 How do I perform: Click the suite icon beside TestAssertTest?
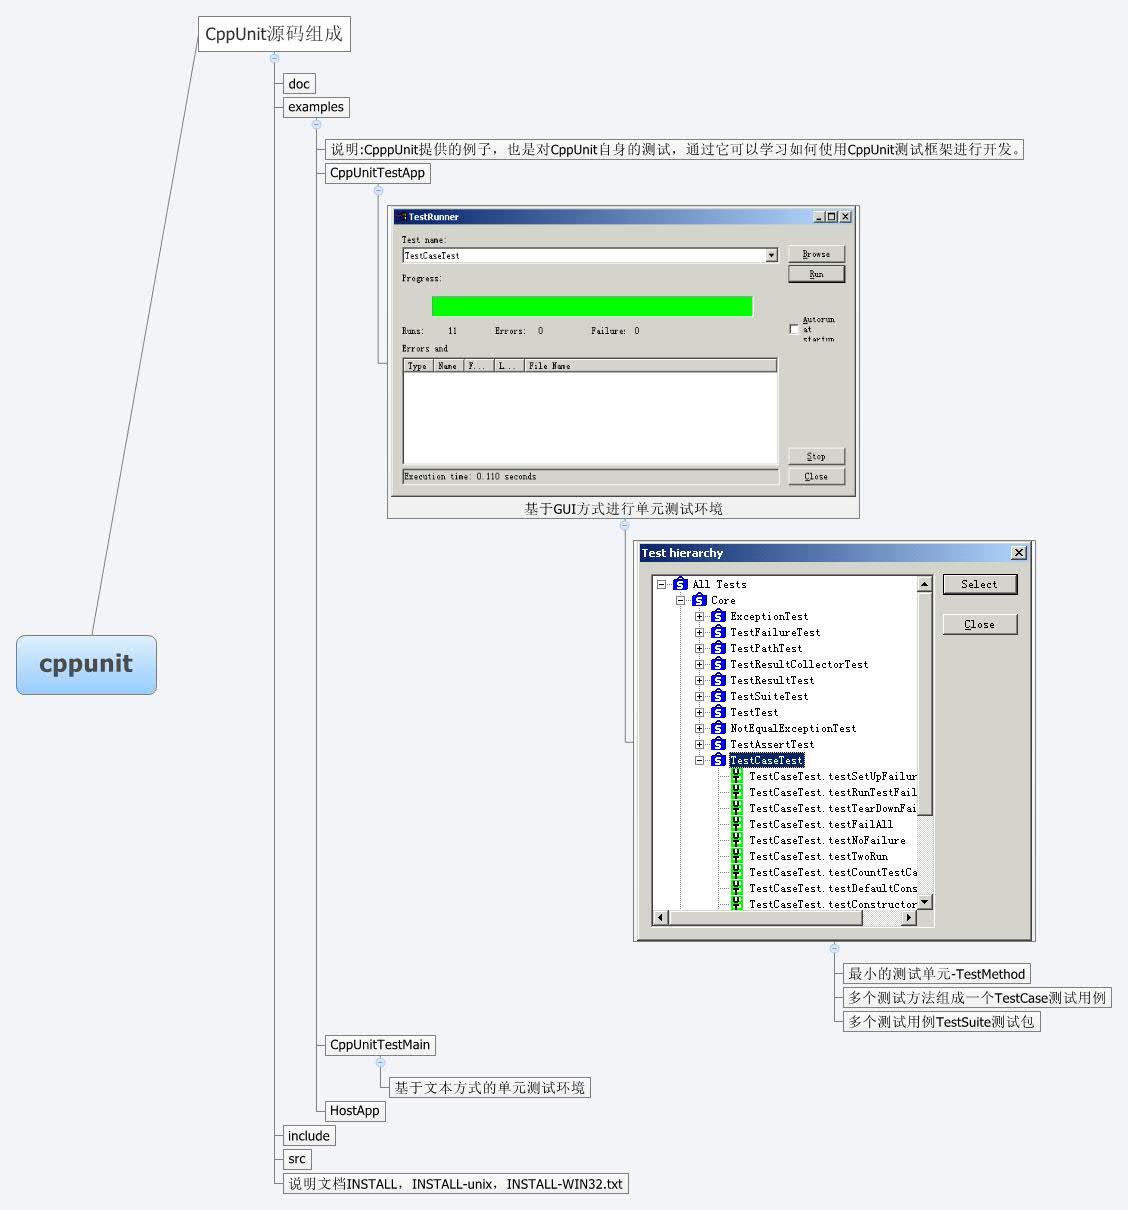(718, 744)
